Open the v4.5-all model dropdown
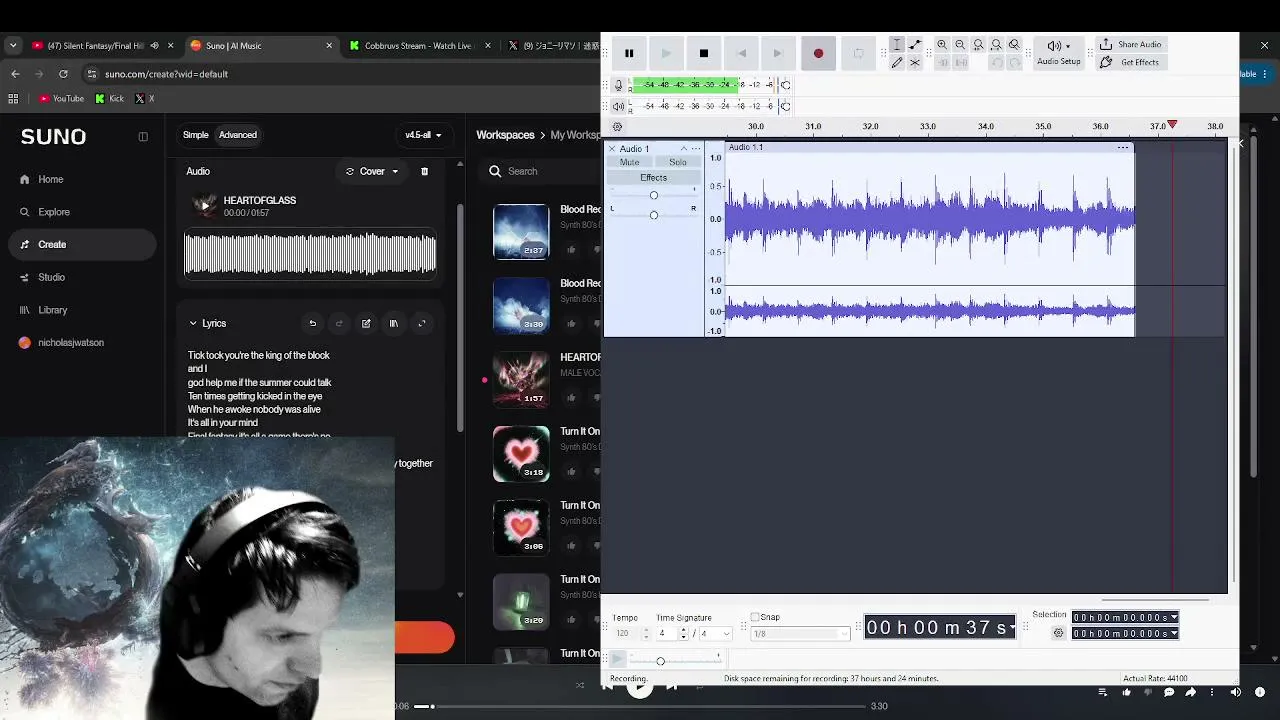 (x=423, y=135)
